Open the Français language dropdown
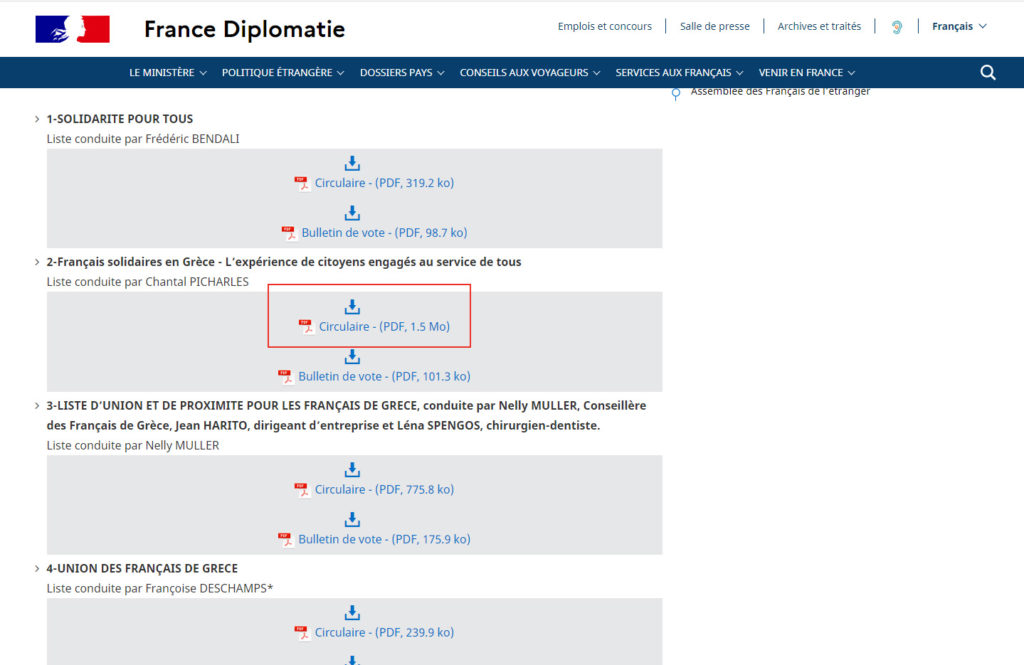 click(959, 27)
